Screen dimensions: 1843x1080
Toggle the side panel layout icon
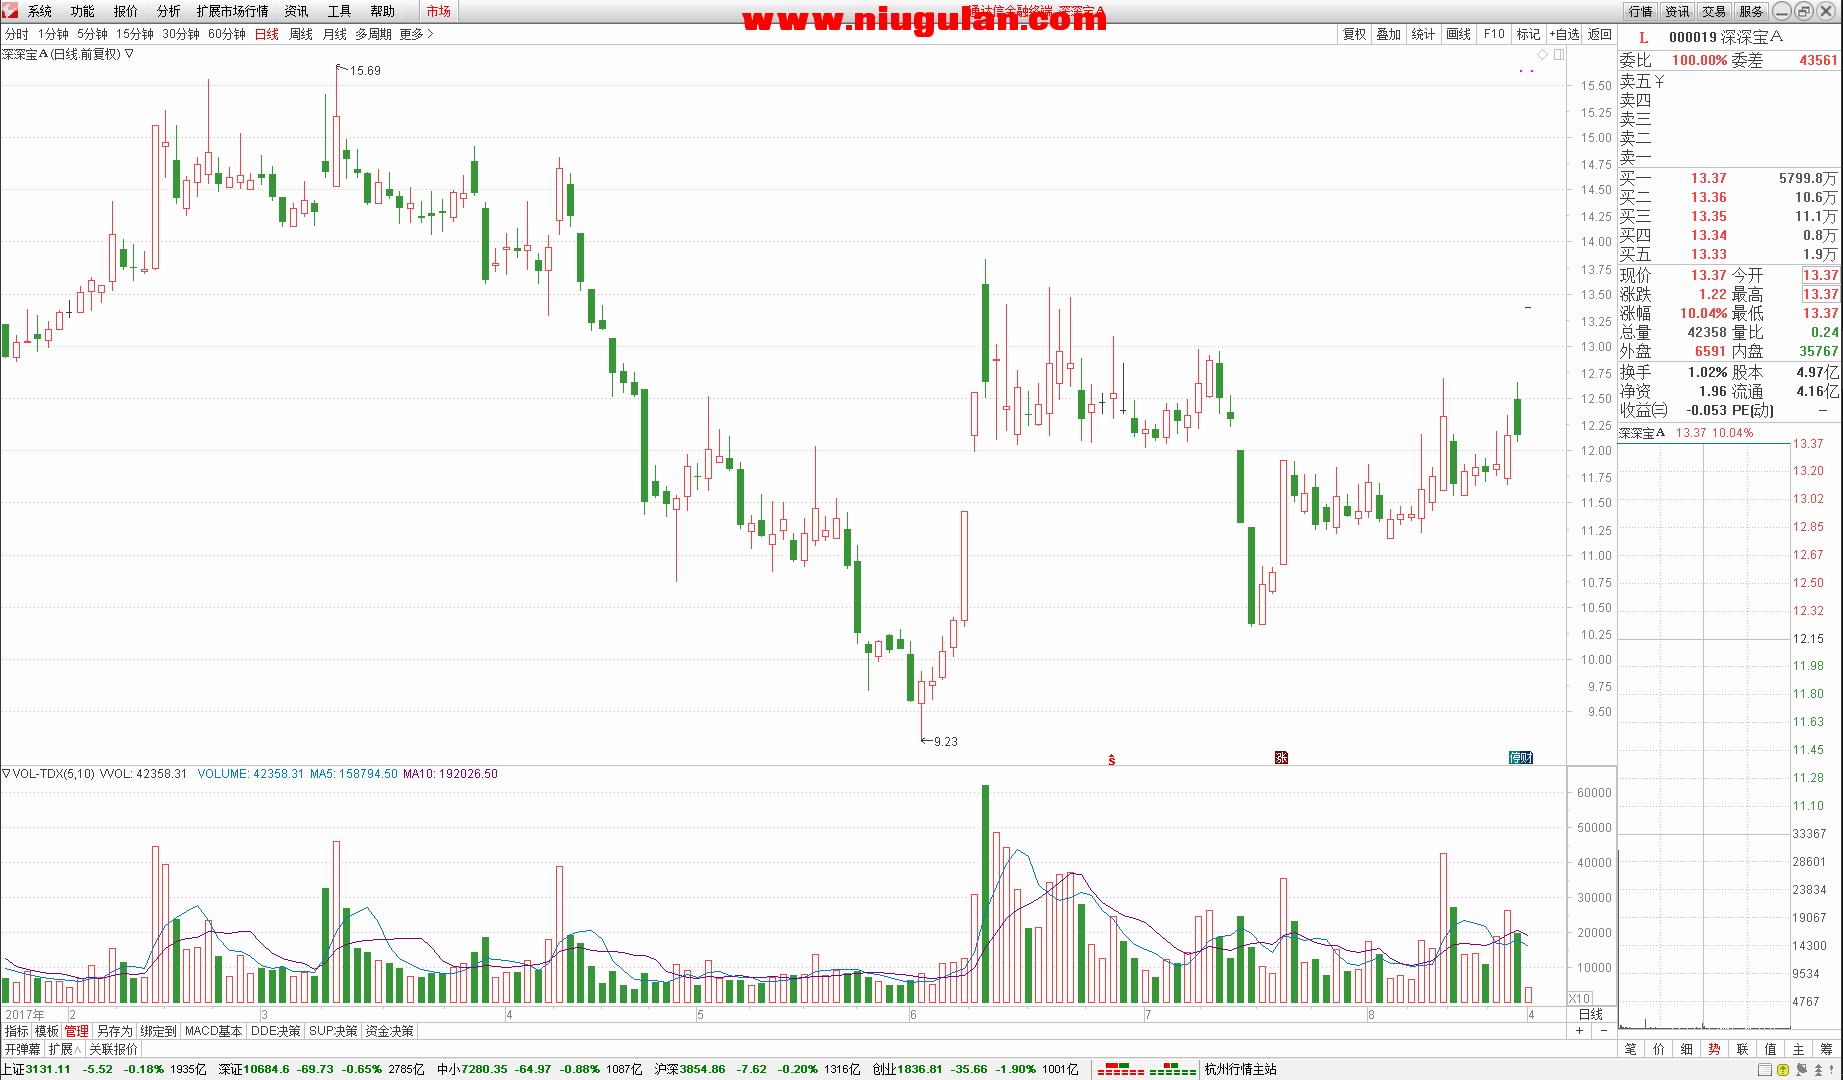1559,54
